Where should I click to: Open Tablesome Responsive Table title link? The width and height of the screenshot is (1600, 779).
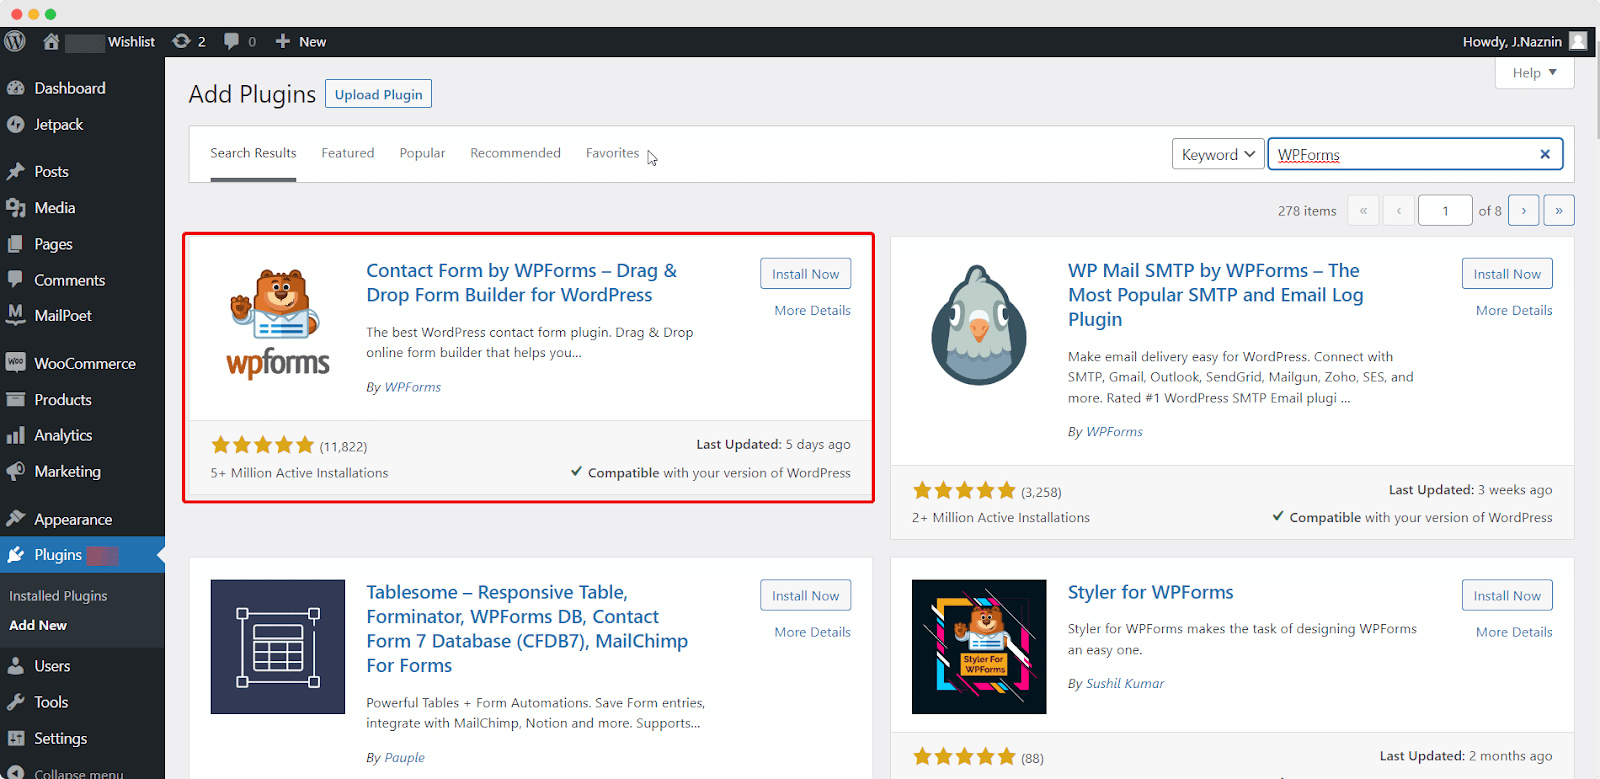point(527,629)
